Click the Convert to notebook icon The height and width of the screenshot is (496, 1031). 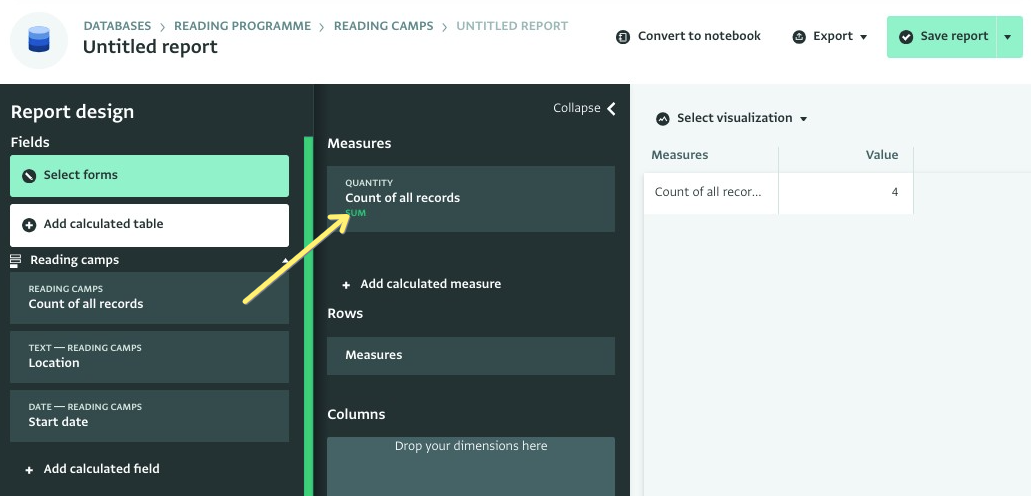point(623,37)
